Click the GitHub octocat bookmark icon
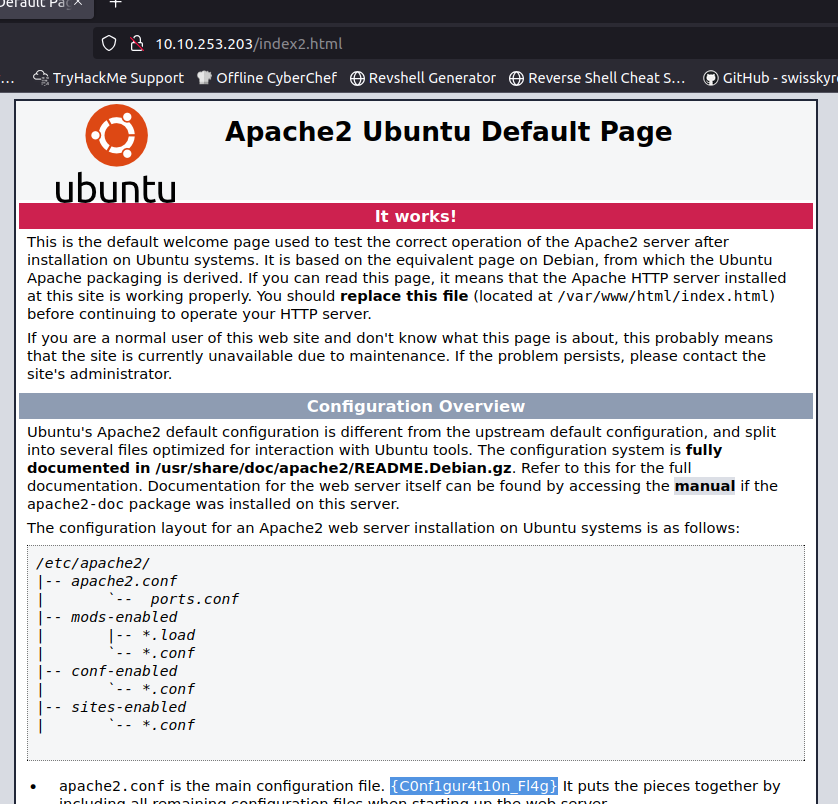The height and width of the screenshot is (804, 838). click(710, 78)
